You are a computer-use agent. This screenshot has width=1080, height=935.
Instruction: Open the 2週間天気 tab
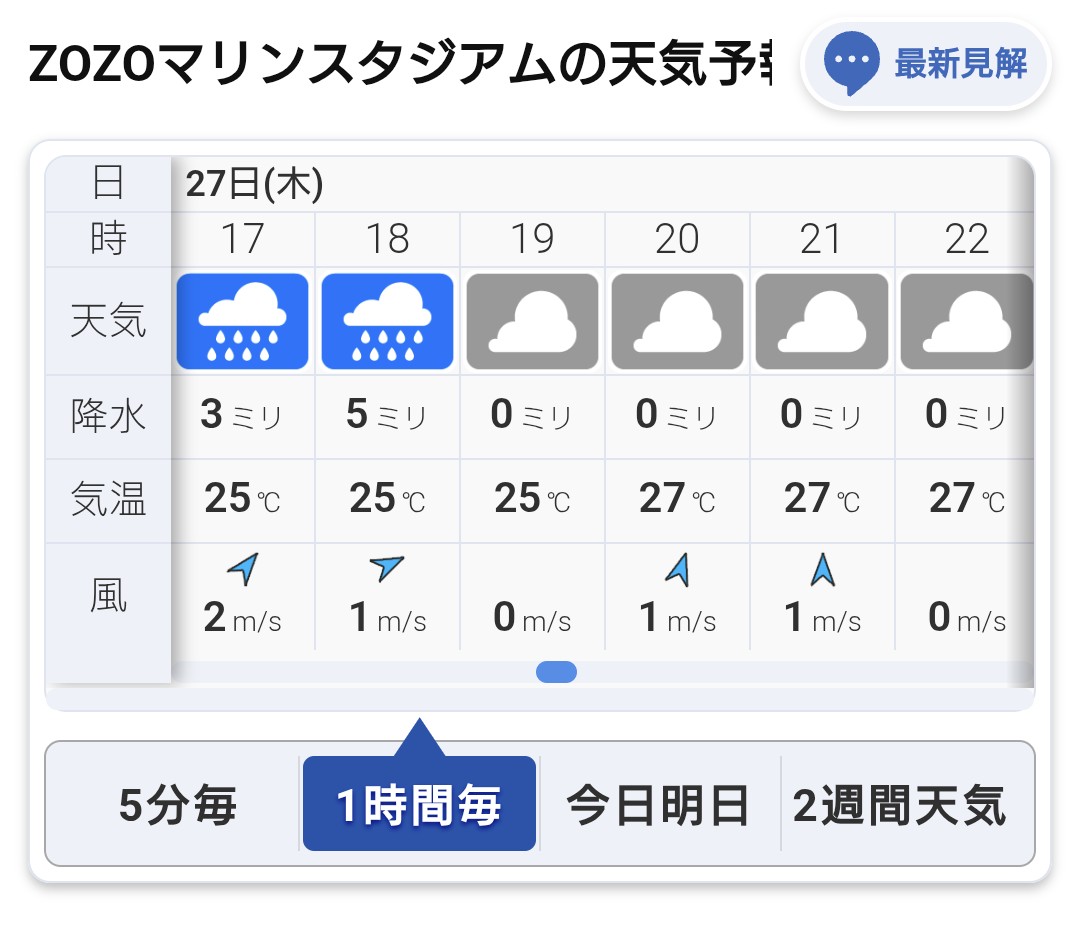(899, 804)
